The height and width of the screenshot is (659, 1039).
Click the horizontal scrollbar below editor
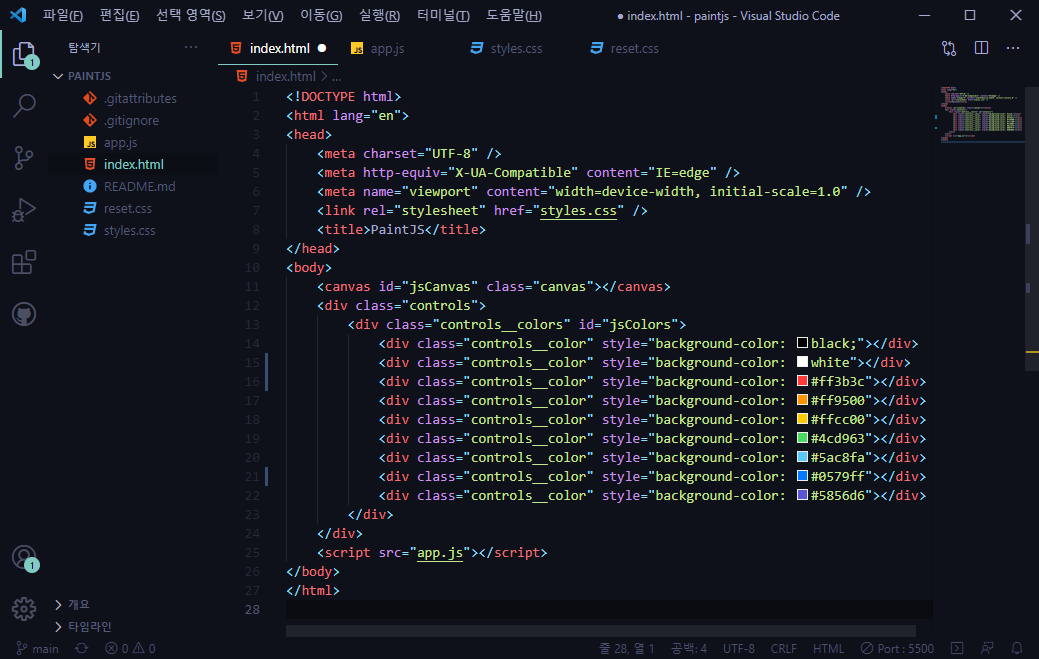pos(601,631)
